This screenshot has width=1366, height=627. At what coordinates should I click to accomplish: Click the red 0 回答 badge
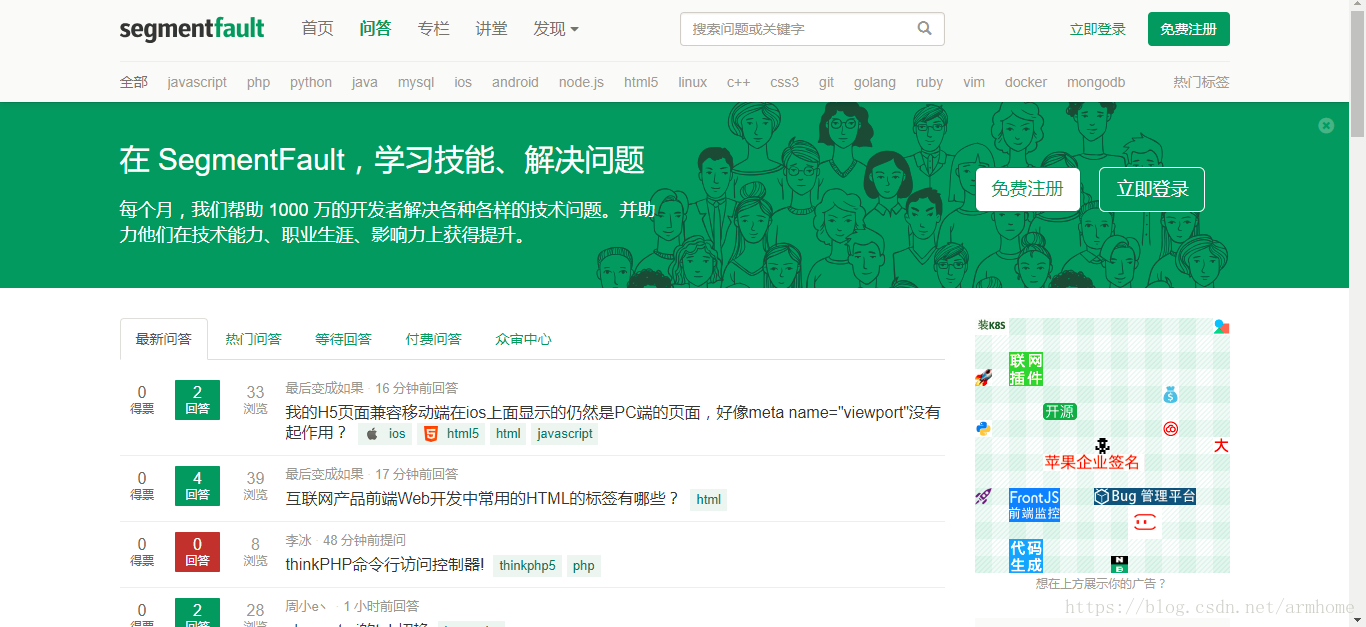(197, 551)
